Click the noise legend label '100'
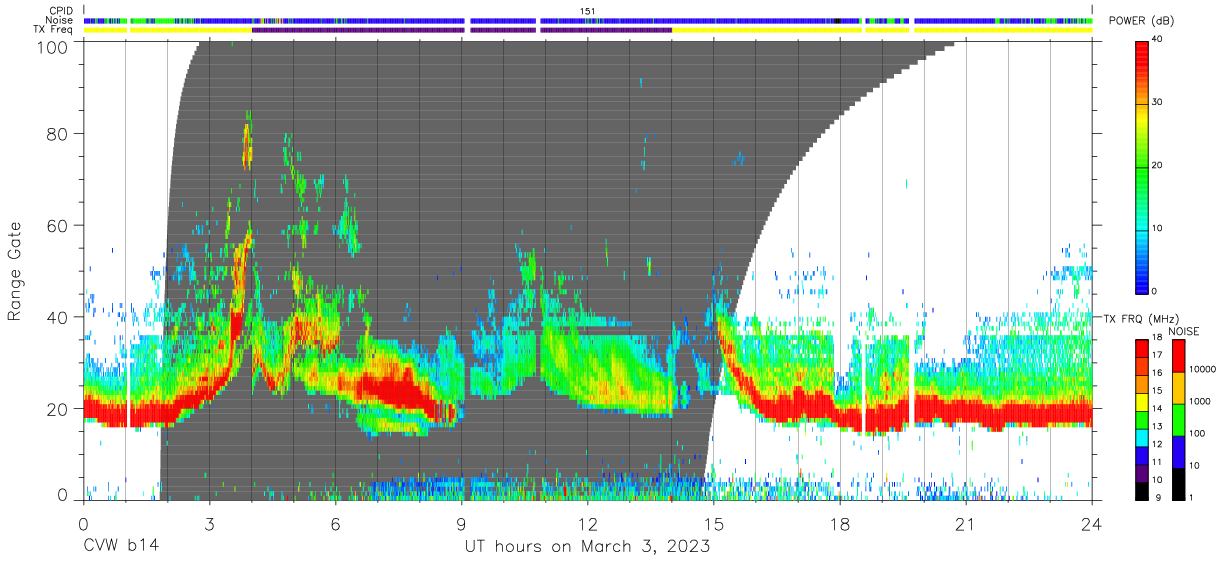 coord(1197,433)
